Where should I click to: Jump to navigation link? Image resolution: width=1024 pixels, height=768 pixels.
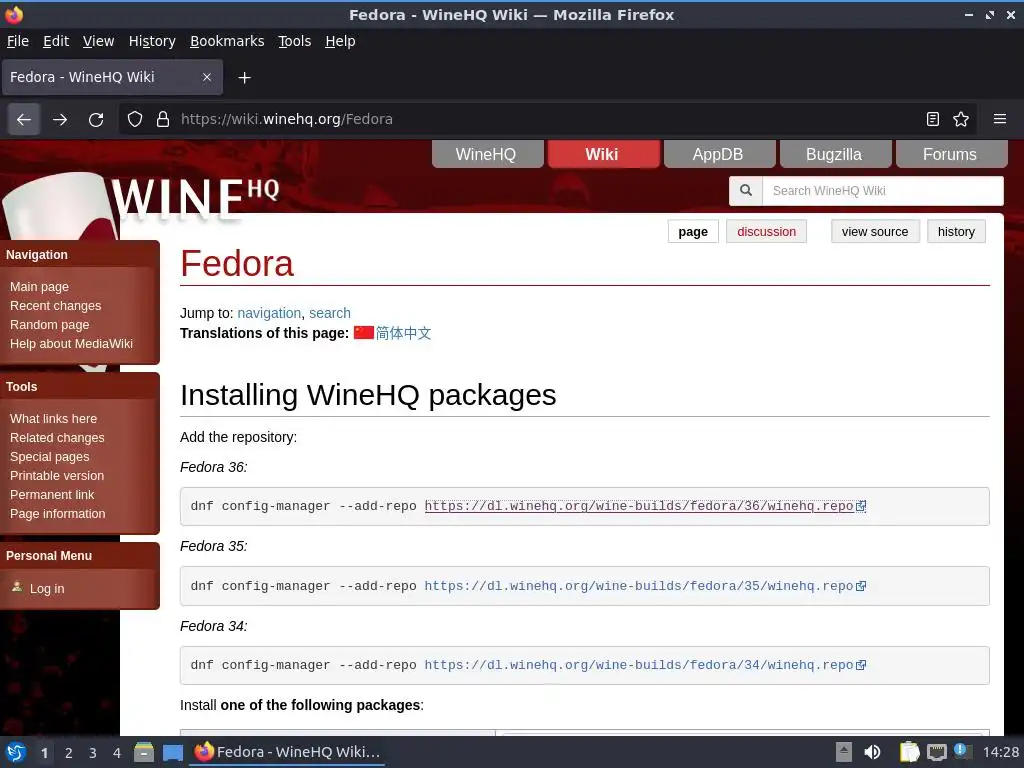[269, 313]
